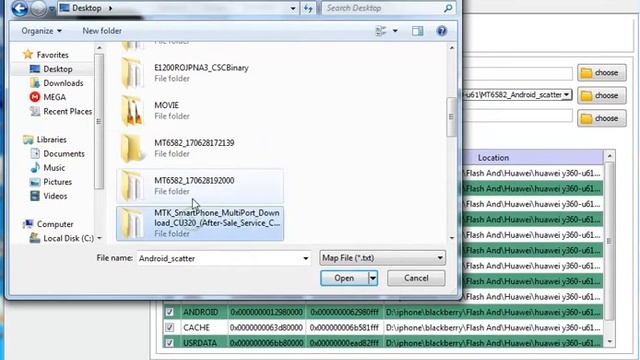The image size is (640, 360).
Task: Toggle the ANDROID partition checkbox
Action: click(169, 312)
